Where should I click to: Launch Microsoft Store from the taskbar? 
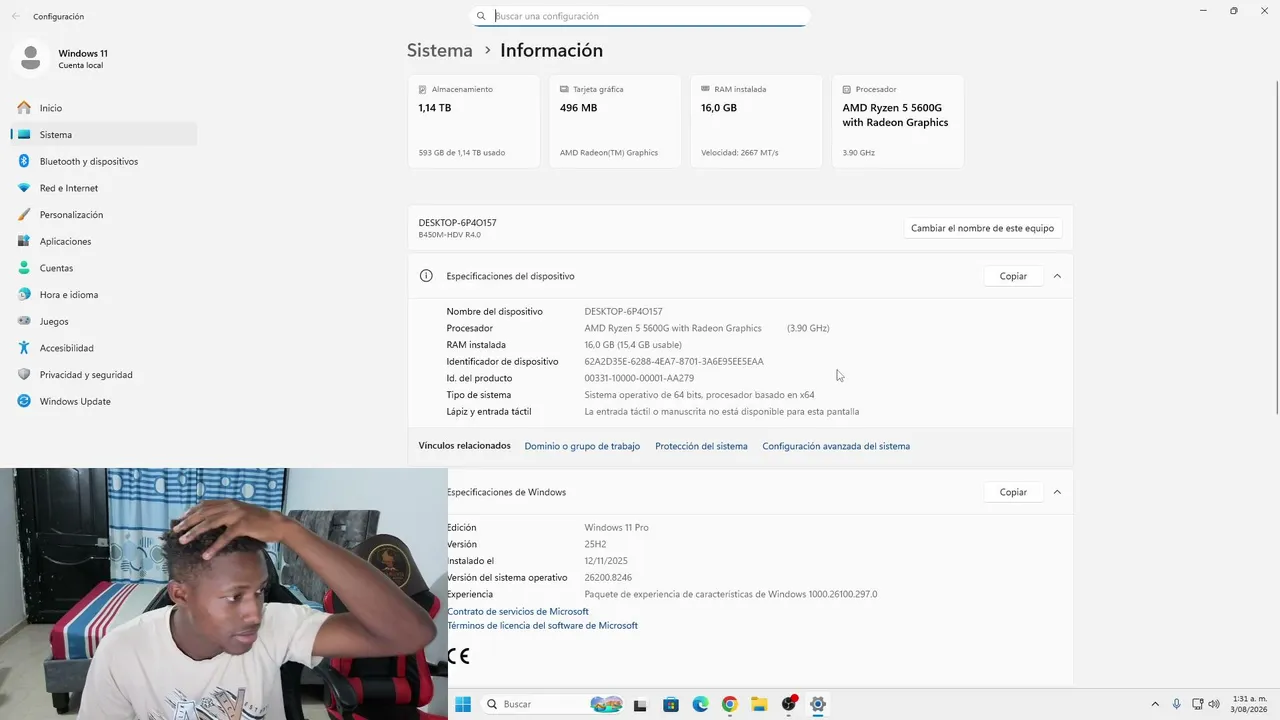(671, 704)
